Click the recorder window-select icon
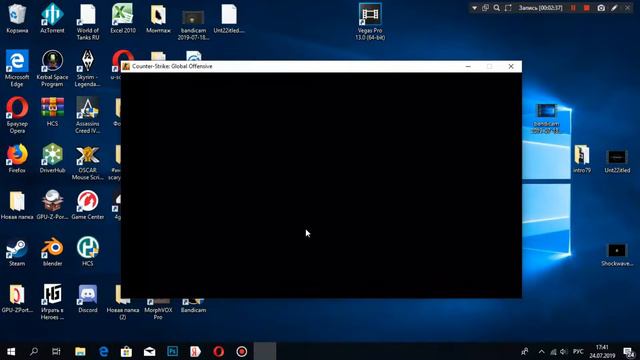 (x=485, y=8)
